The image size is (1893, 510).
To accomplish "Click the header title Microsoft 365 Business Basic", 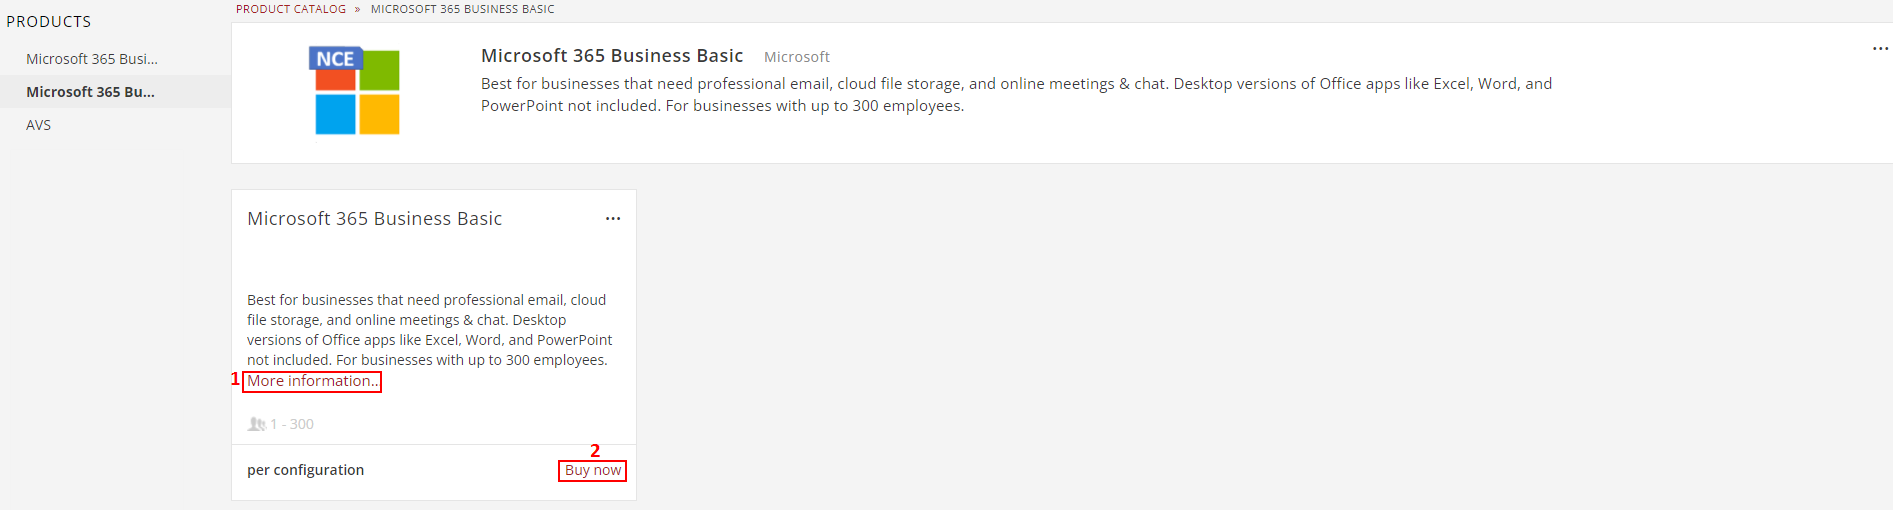I will 612,56.
